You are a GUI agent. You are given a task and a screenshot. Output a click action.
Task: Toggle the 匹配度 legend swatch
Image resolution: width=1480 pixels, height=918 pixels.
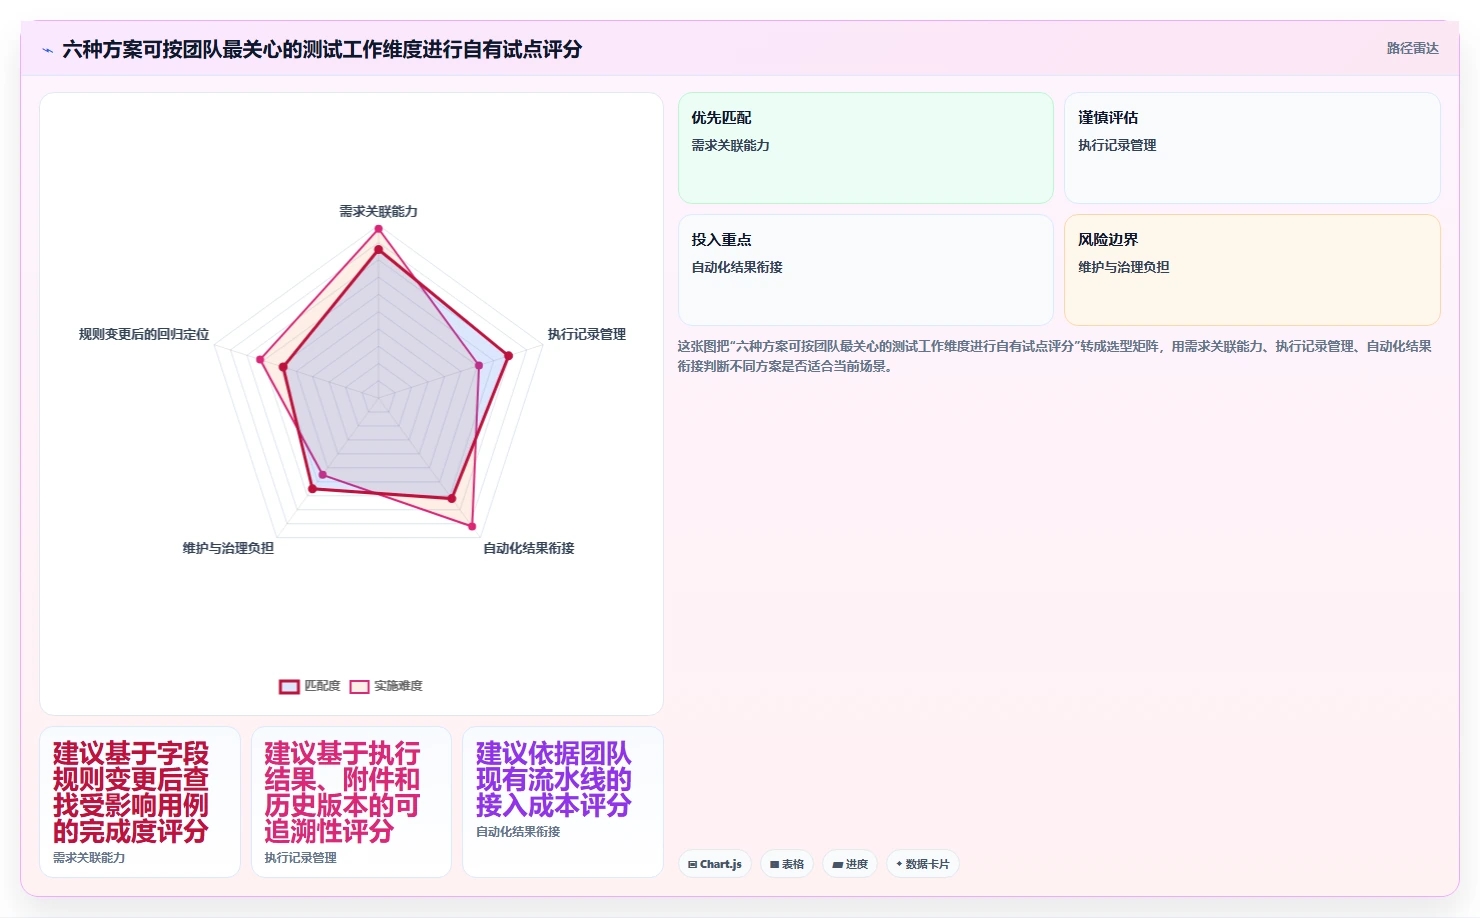289,687
